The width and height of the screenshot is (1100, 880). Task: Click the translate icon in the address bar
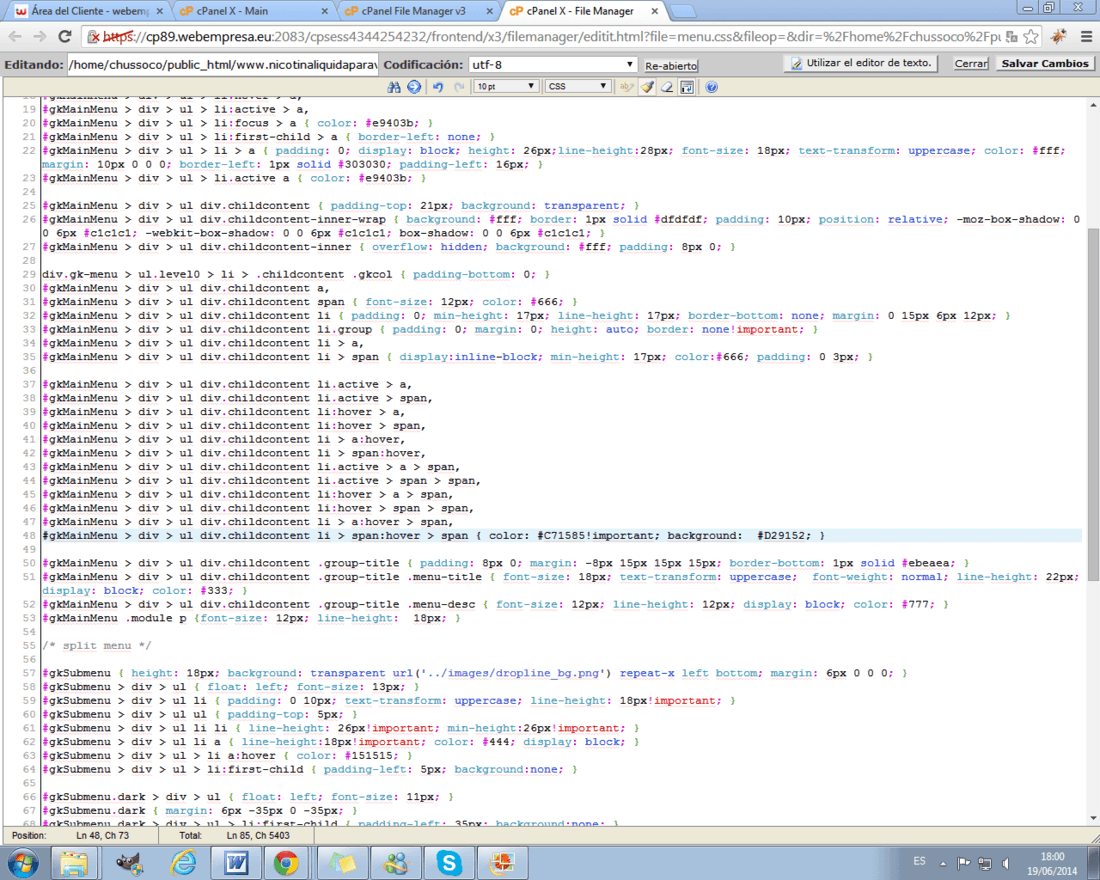point(1012,36)
